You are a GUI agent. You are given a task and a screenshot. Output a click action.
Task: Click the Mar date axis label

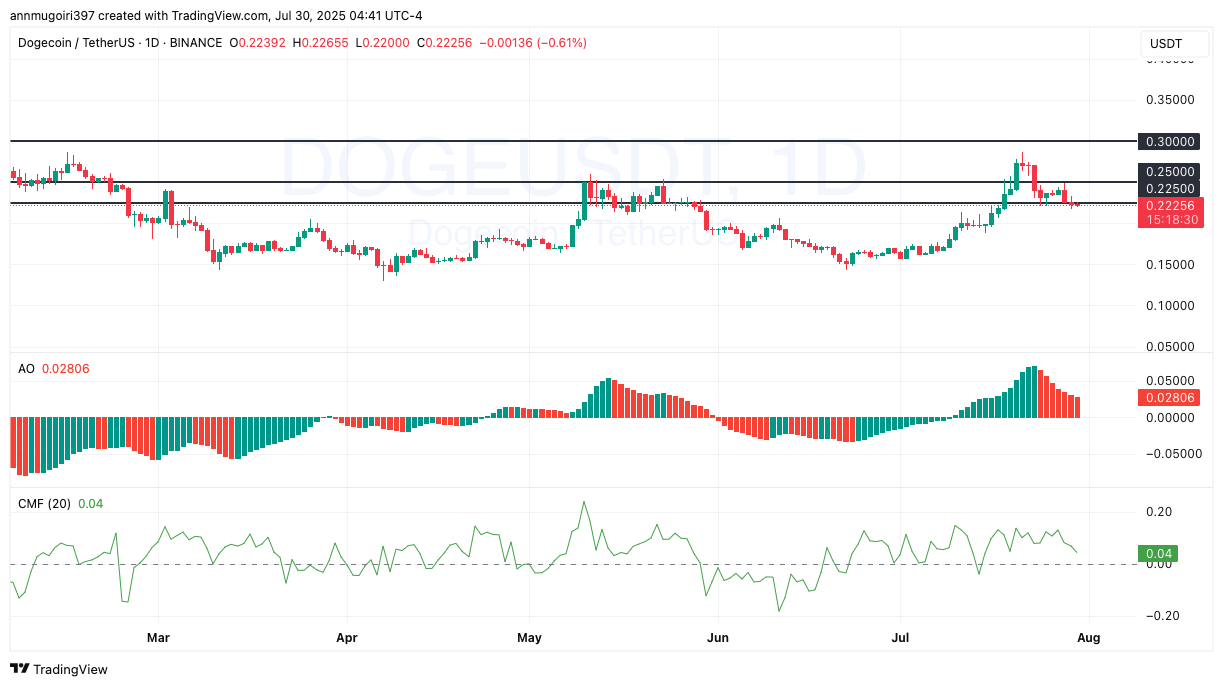pyautogui.click(x=158, y=637)
